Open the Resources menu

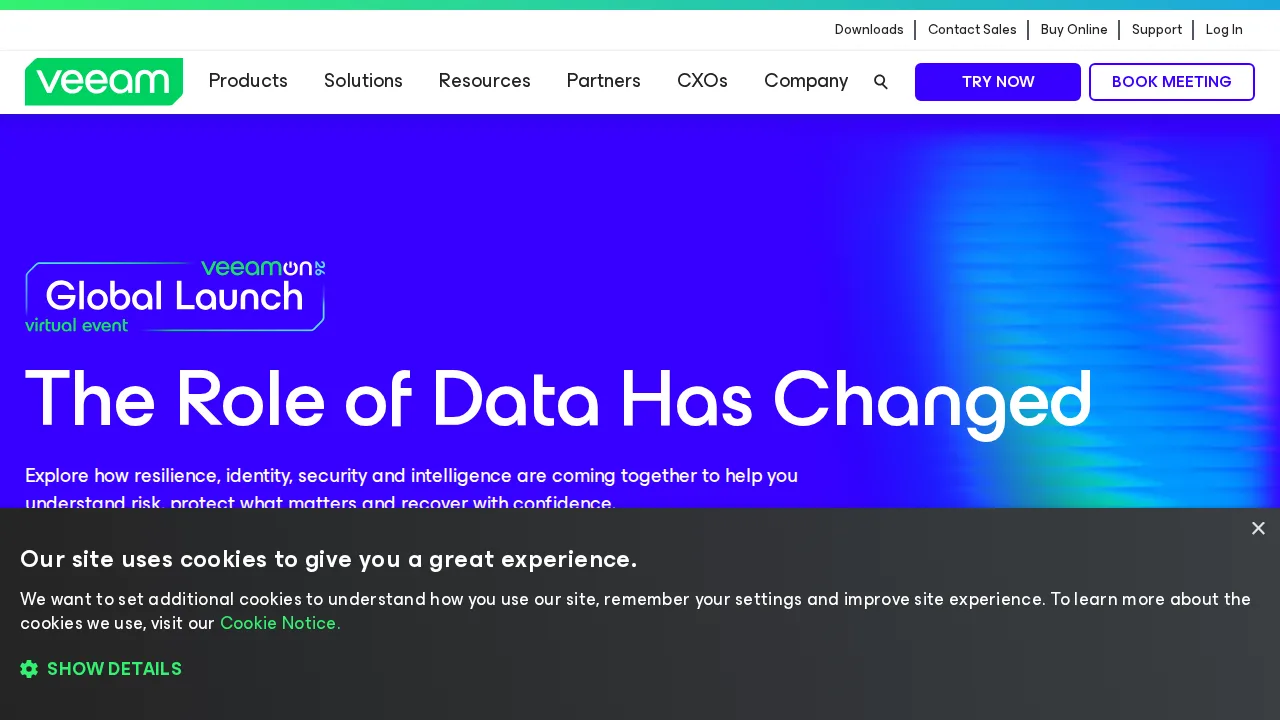pyautogui.click(x=485, y=81)
